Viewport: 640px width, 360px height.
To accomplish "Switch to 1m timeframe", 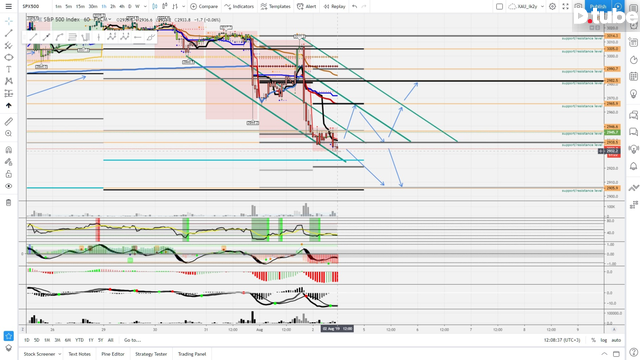I will (58, 7).
